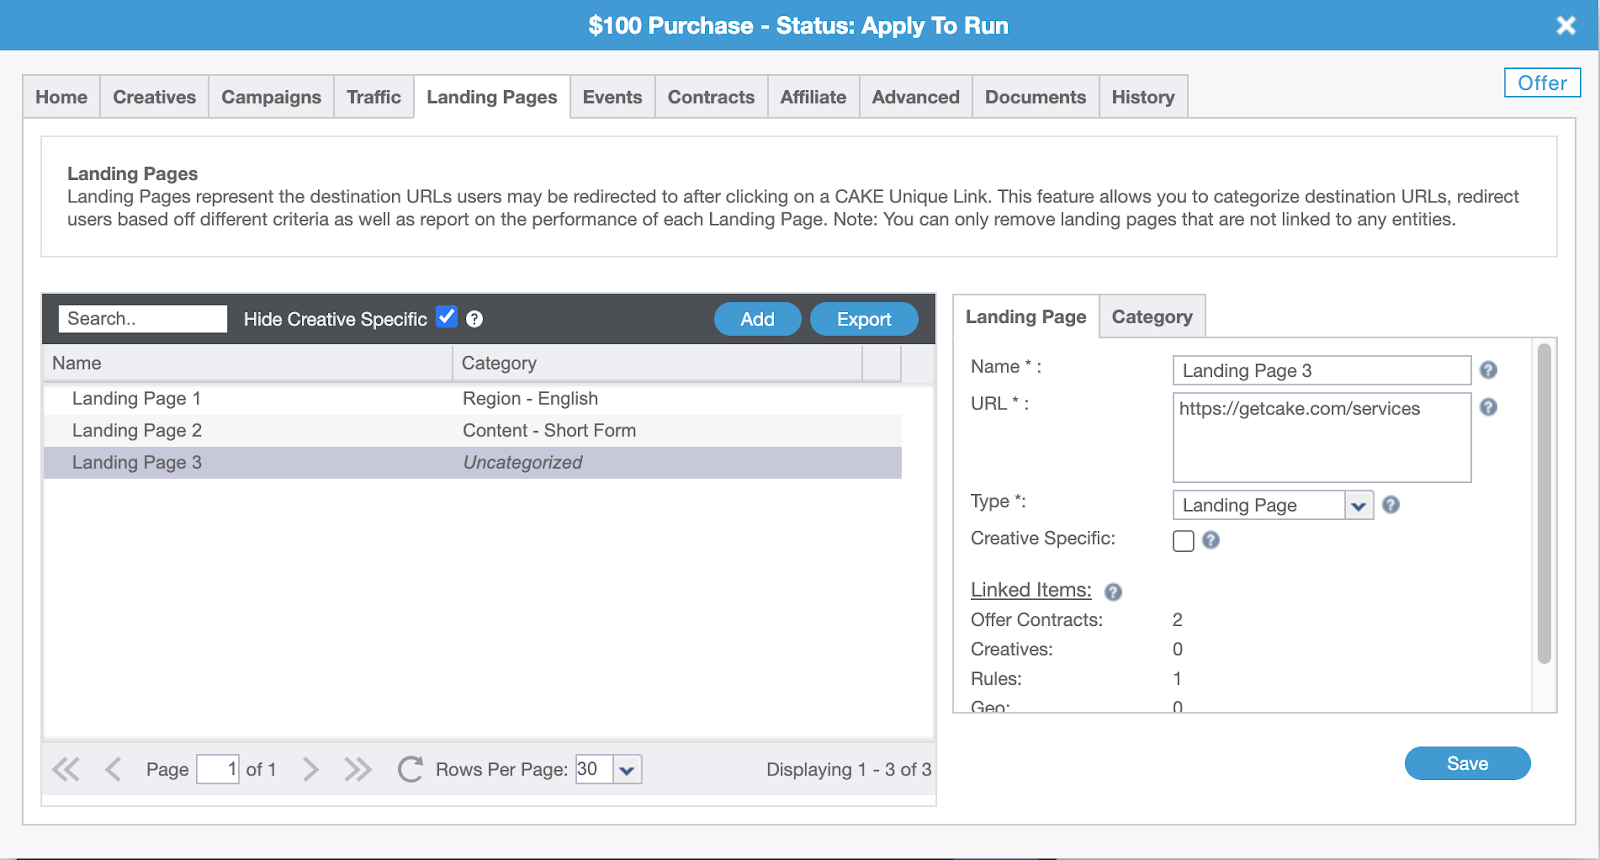Click help icon next to Type dropdown
The image size is (1600, 860).
click(x=1390, y=505)
